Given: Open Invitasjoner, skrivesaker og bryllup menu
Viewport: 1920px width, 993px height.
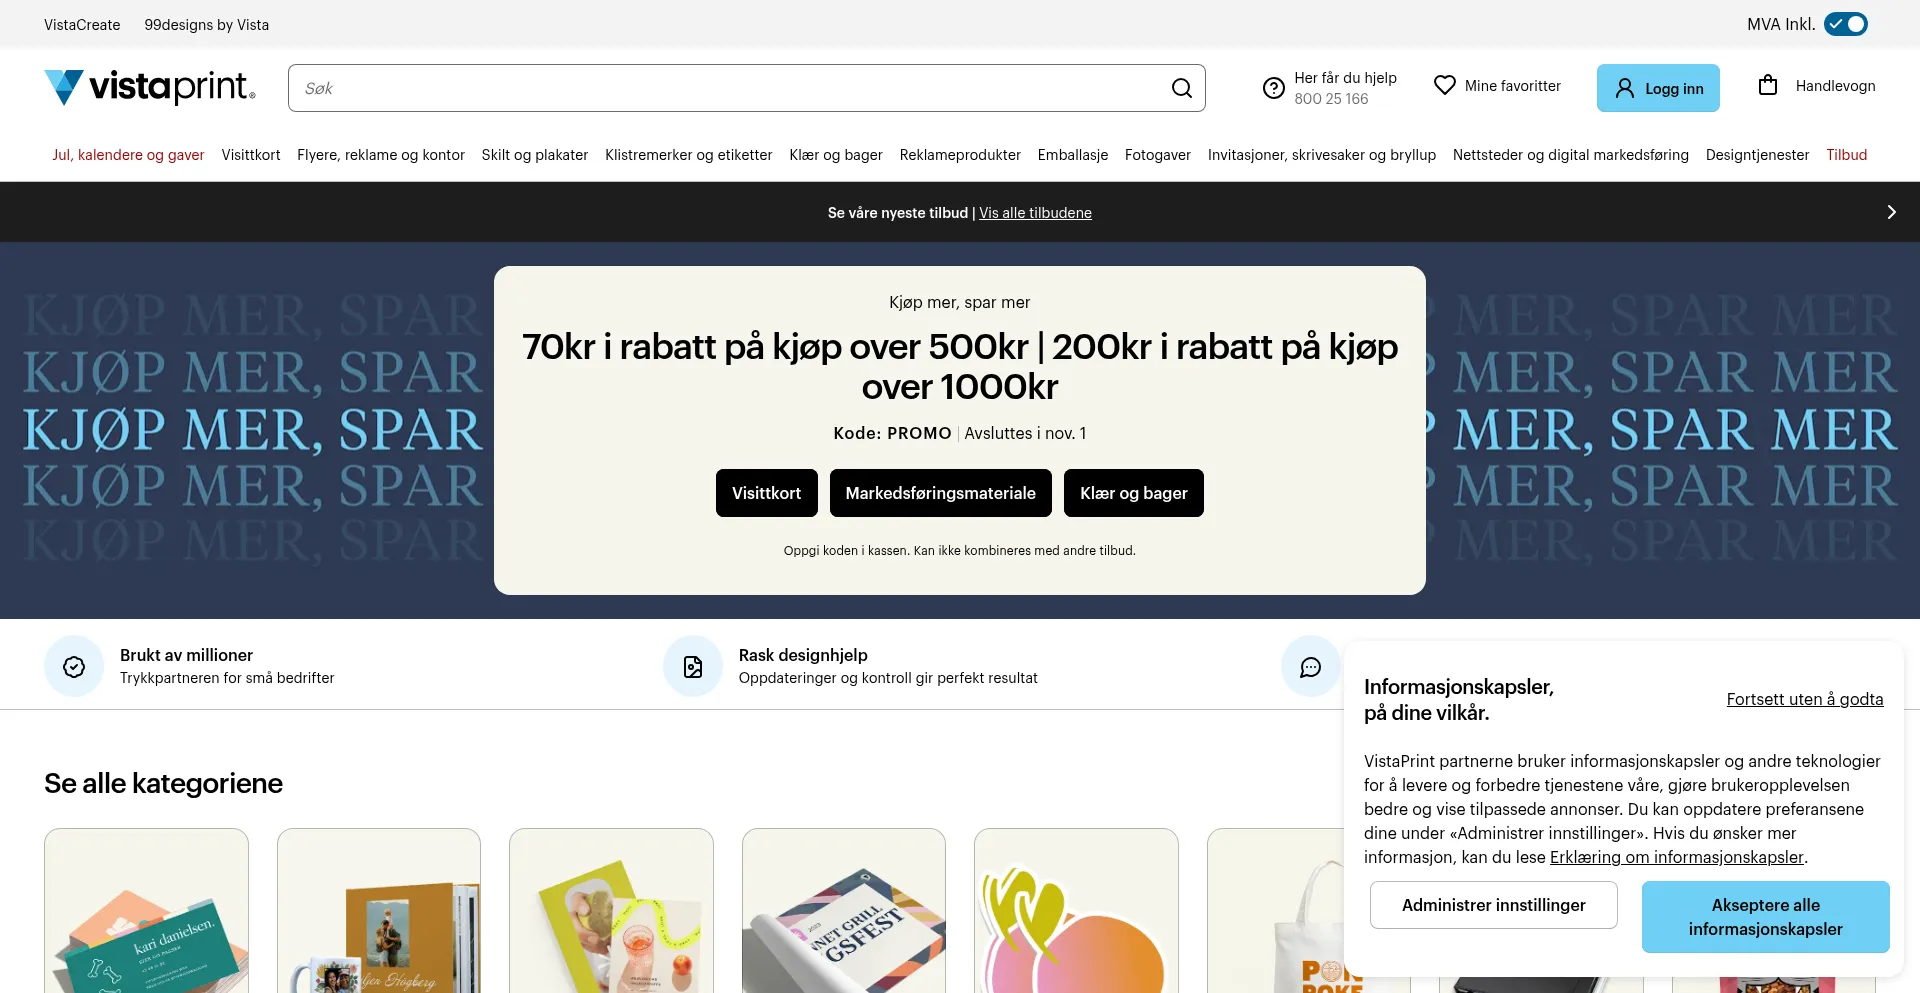Looking at the screenshot, I should click(1322, 155).
